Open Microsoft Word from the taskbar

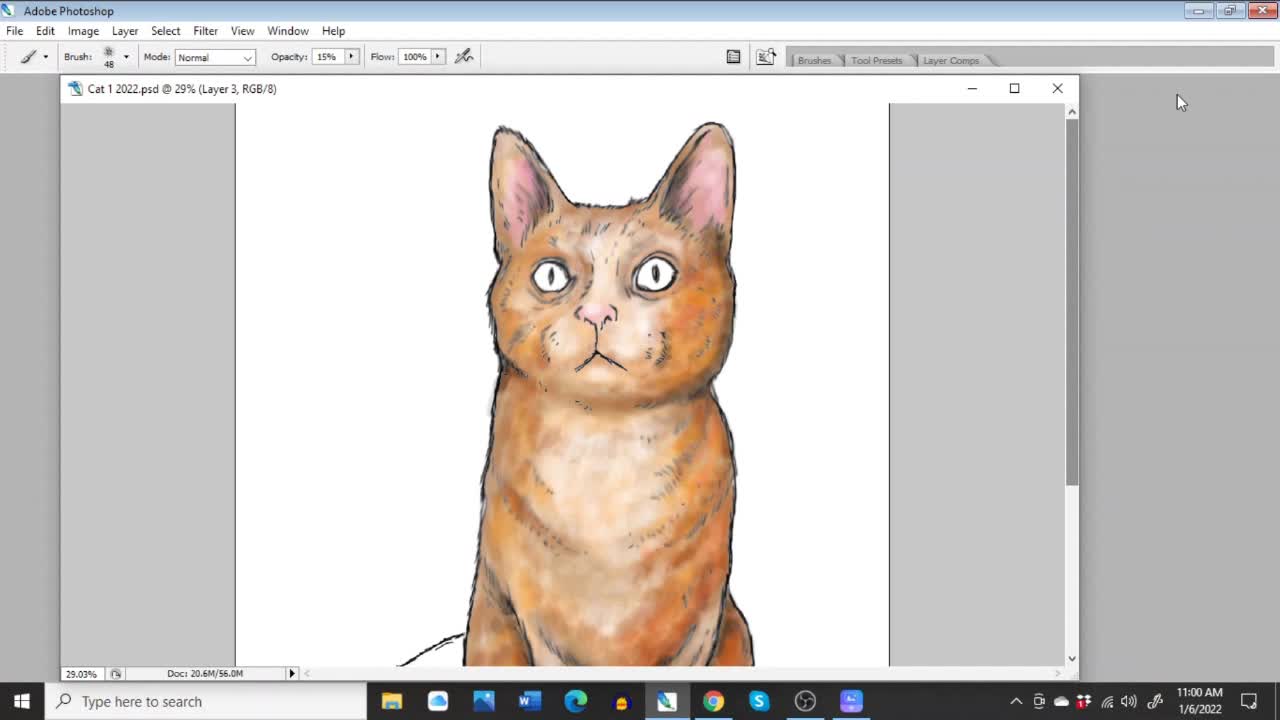tap(530, 701)
